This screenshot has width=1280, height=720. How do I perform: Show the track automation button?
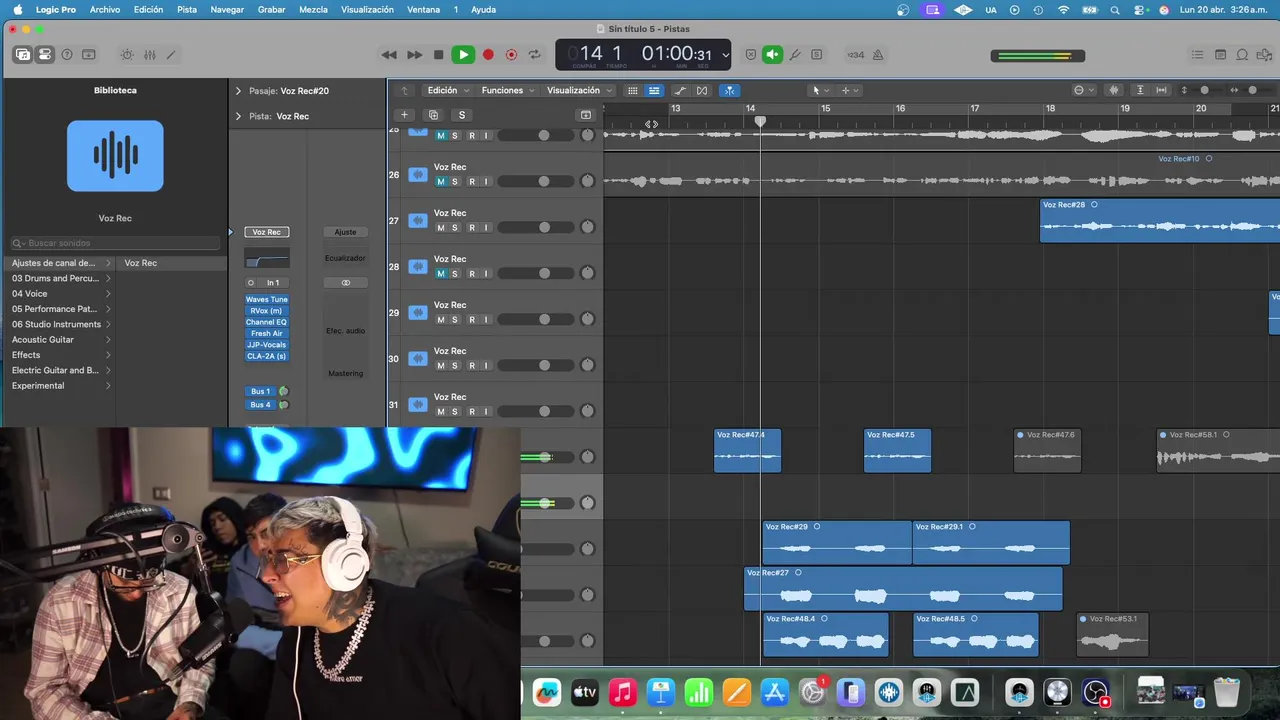click(x=680, y=90)
